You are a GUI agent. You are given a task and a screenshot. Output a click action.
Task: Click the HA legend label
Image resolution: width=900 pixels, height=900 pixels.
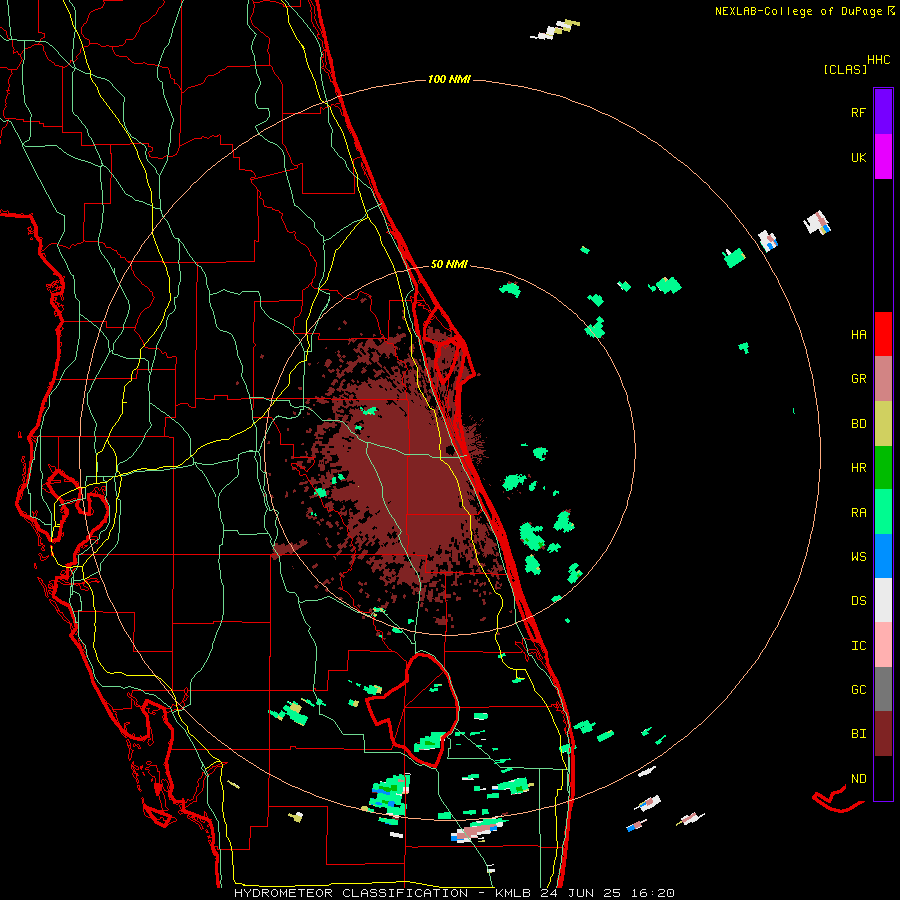858,335
